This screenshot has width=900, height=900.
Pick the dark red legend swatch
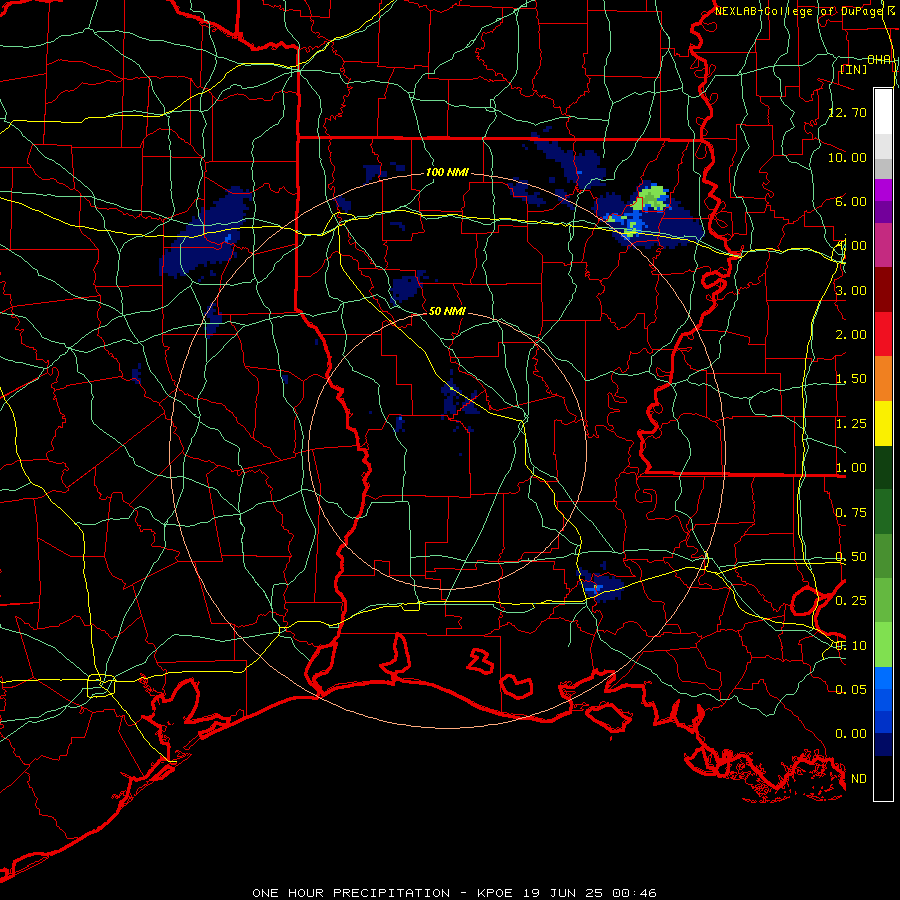tap(883, 290)
